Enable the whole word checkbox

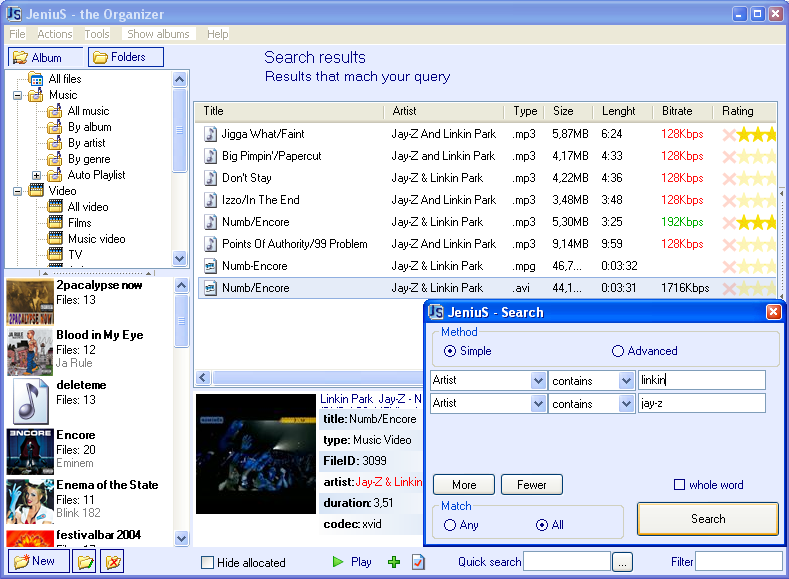pyautogui.click(x=679, y=484)
